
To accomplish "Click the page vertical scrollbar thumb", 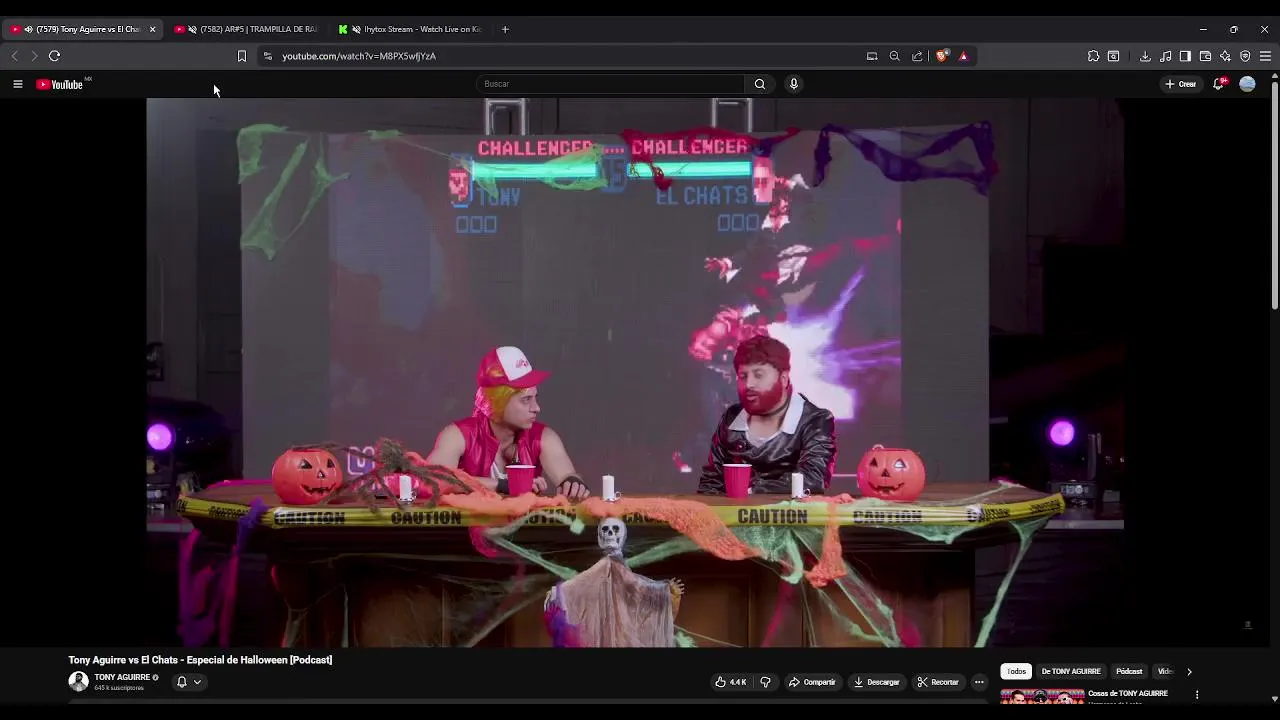I will click(1274, 195).
